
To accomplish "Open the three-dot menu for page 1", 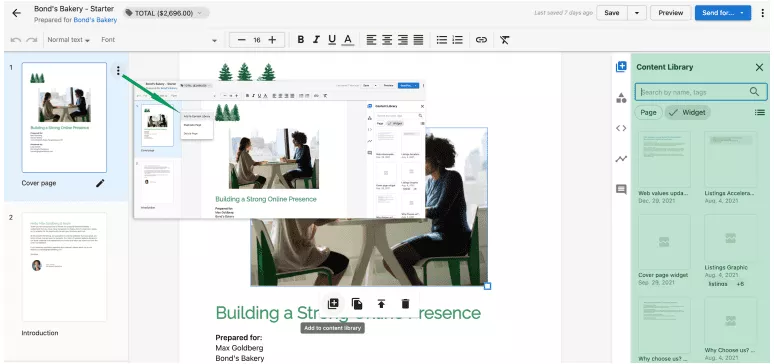I will click(118, 71).
